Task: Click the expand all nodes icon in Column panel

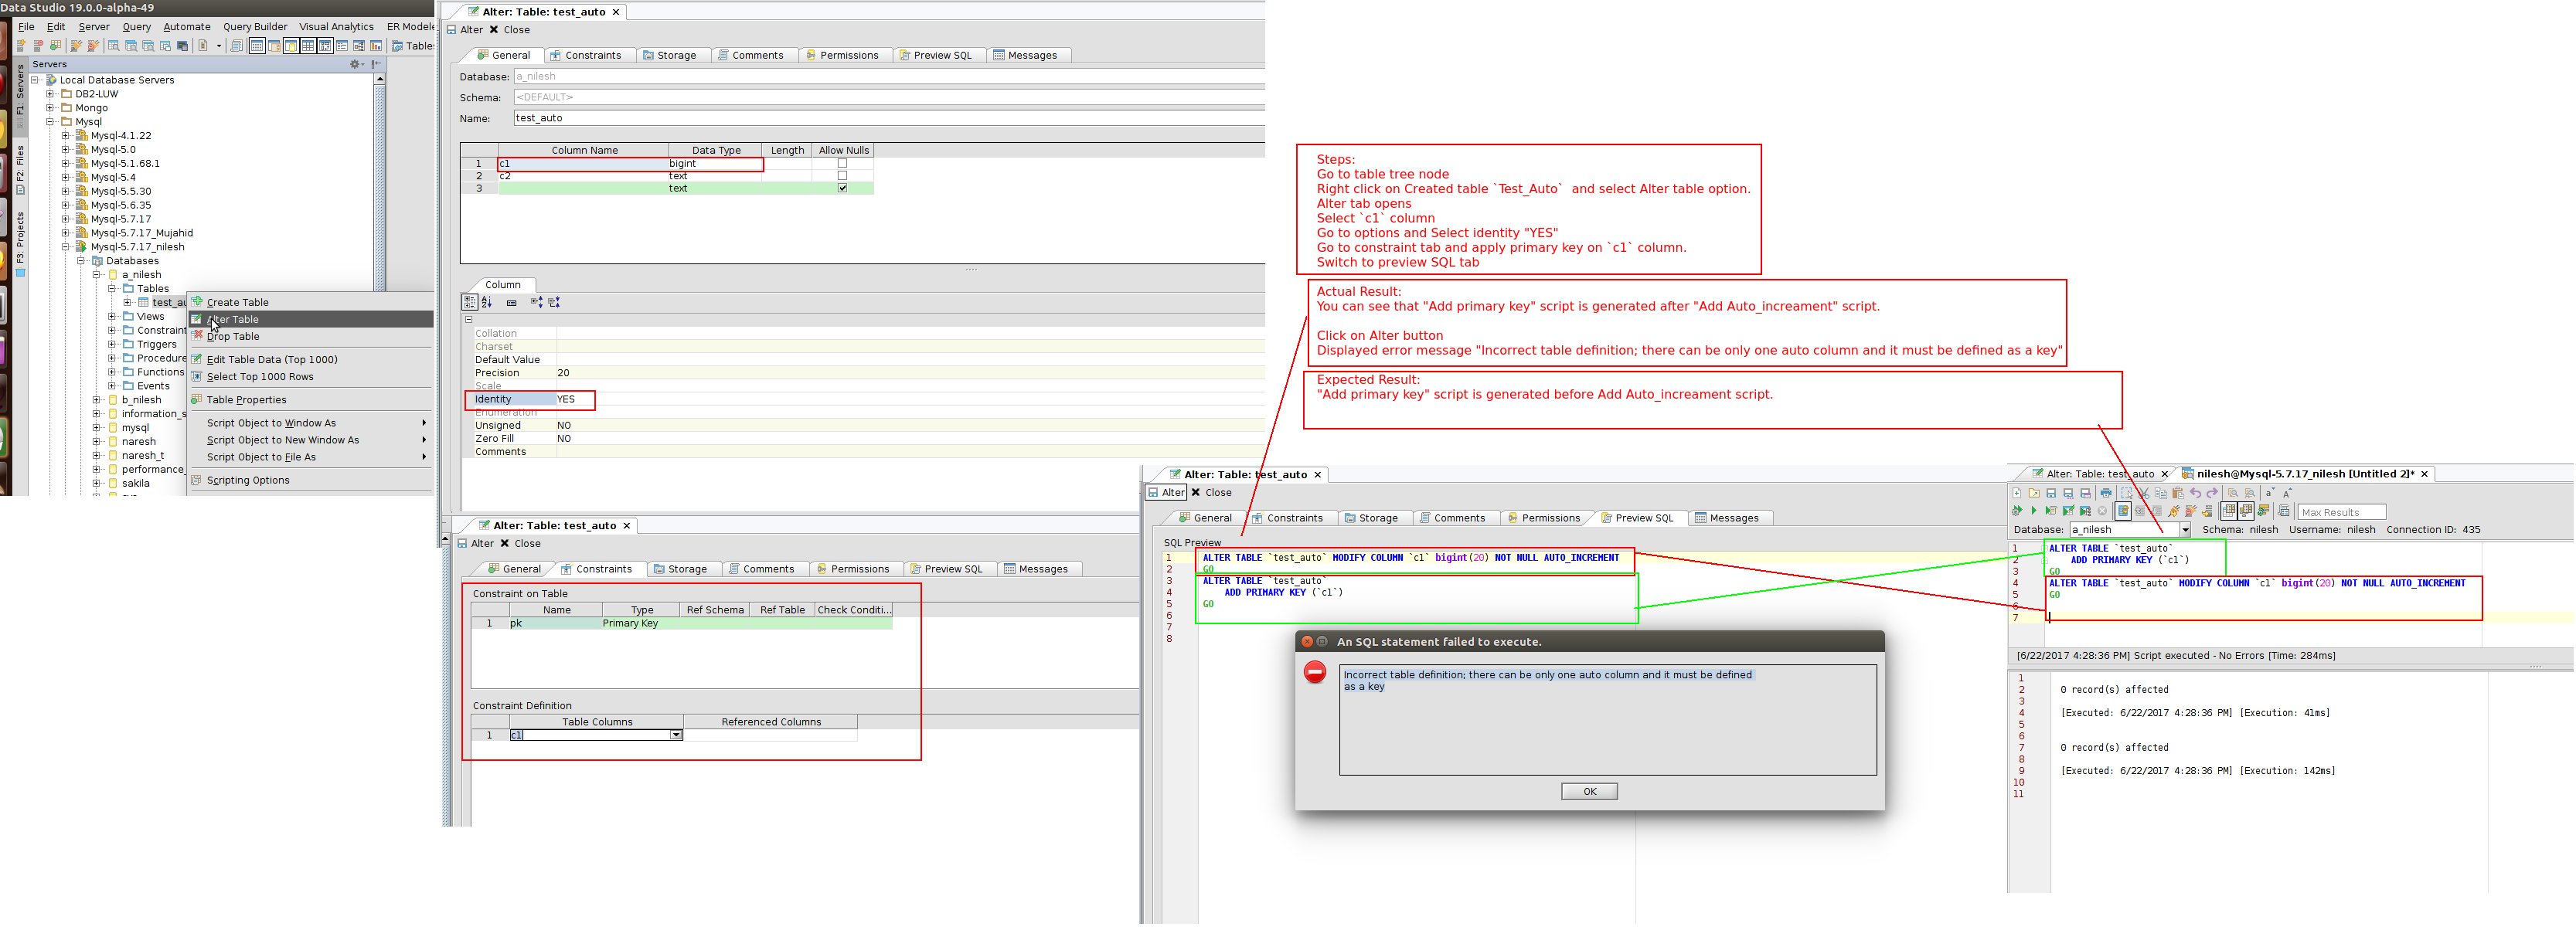Action: coord(536,302)
